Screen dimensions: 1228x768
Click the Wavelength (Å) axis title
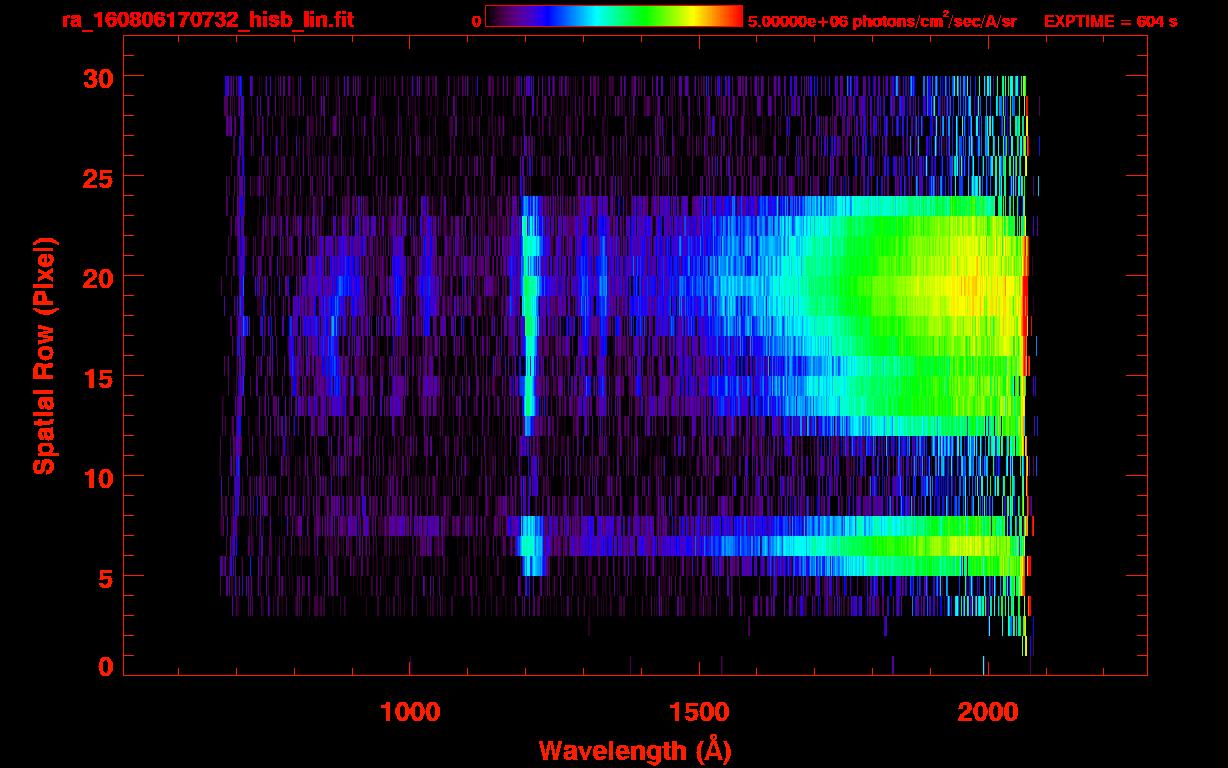[635, 750]
